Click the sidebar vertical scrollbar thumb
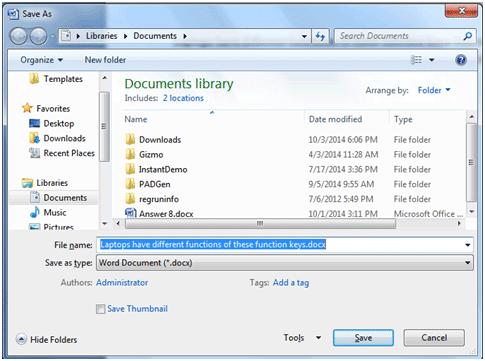This screenshot has width=485, height=361. click(x=104, y=127)
